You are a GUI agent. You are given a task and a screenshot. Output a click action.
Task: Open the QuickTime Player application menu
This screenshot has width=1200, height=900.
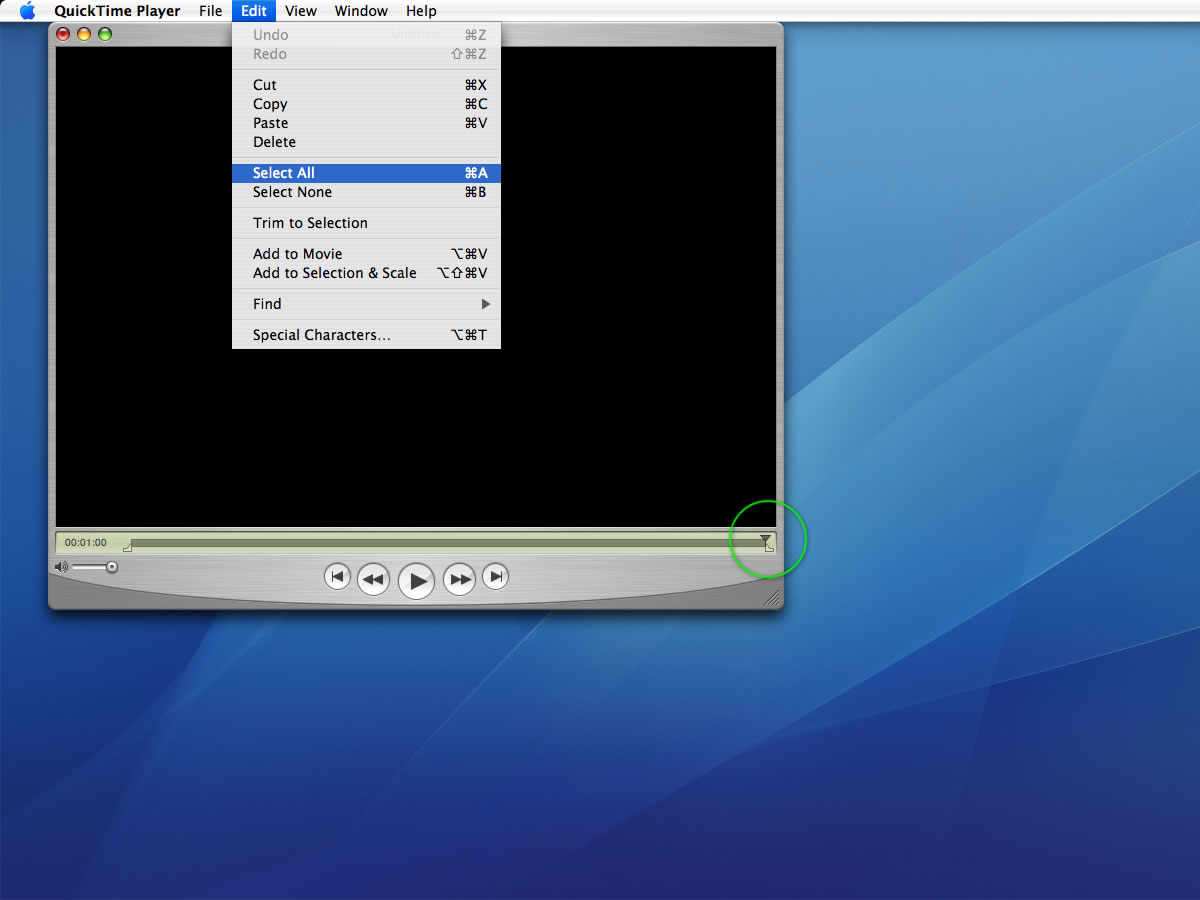click(117, 11)
